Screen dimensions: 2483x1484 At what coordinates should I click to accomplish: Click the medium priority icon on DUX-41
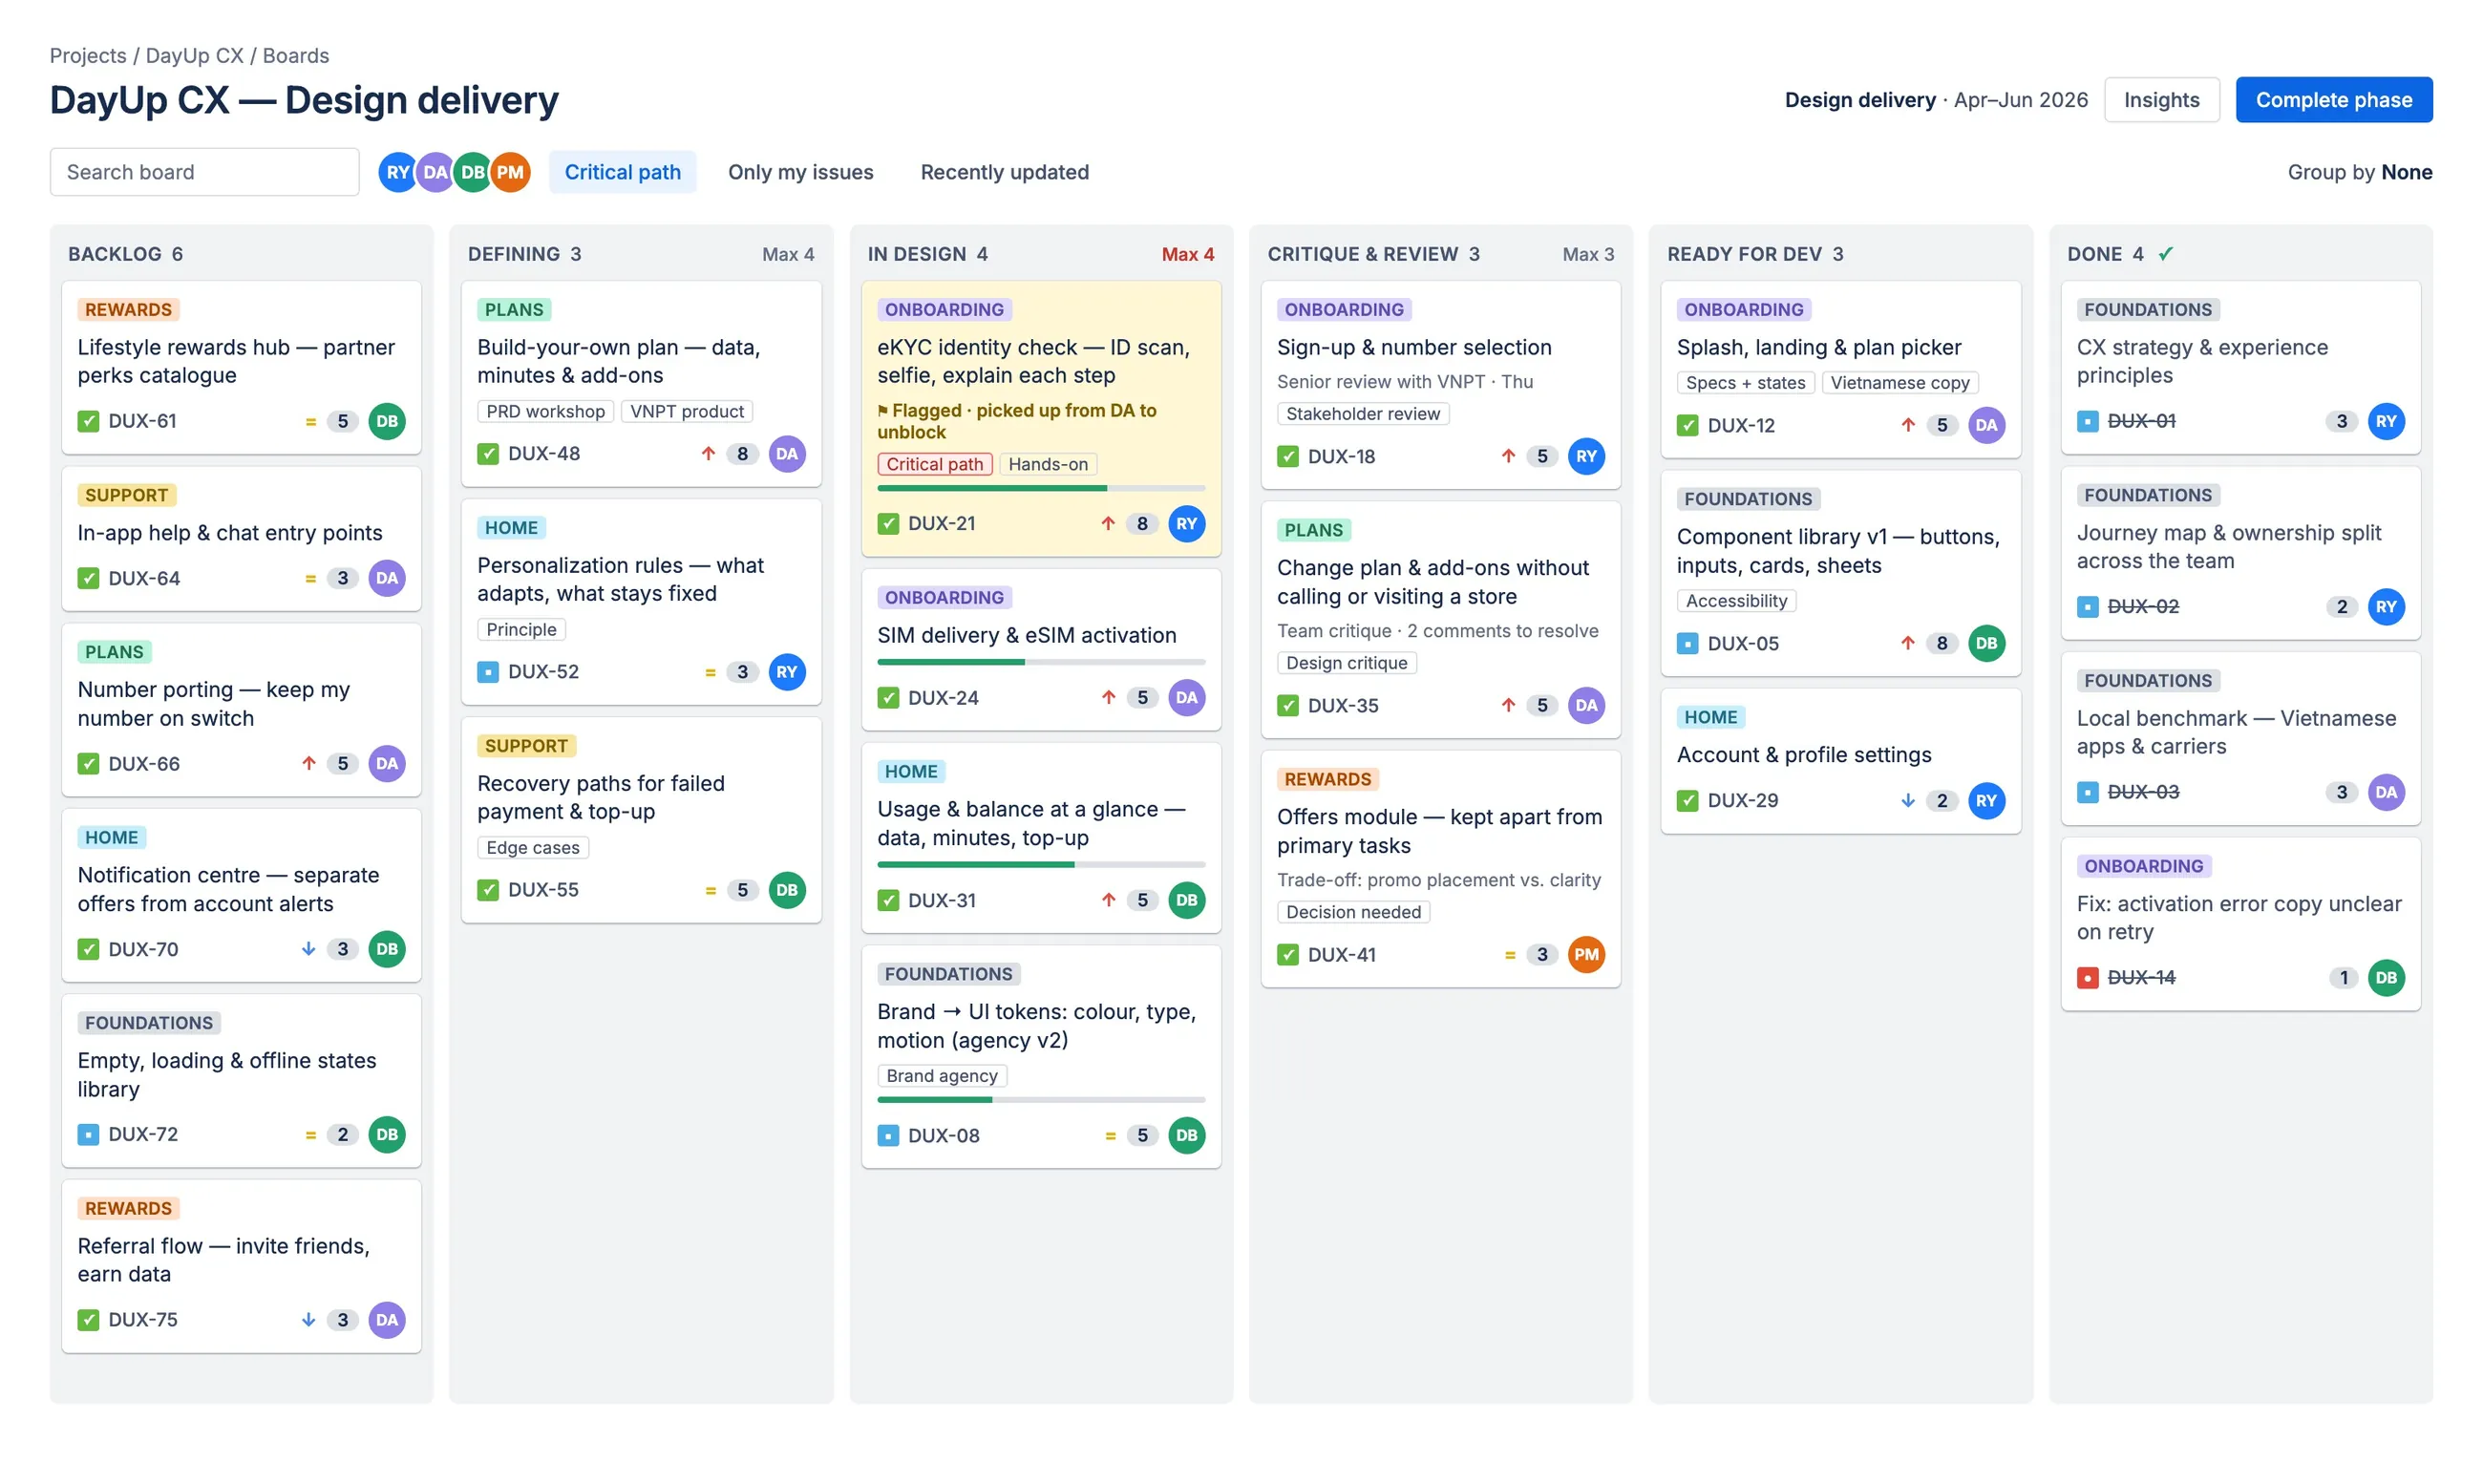pyautogui.click(x=1510, y=954)
